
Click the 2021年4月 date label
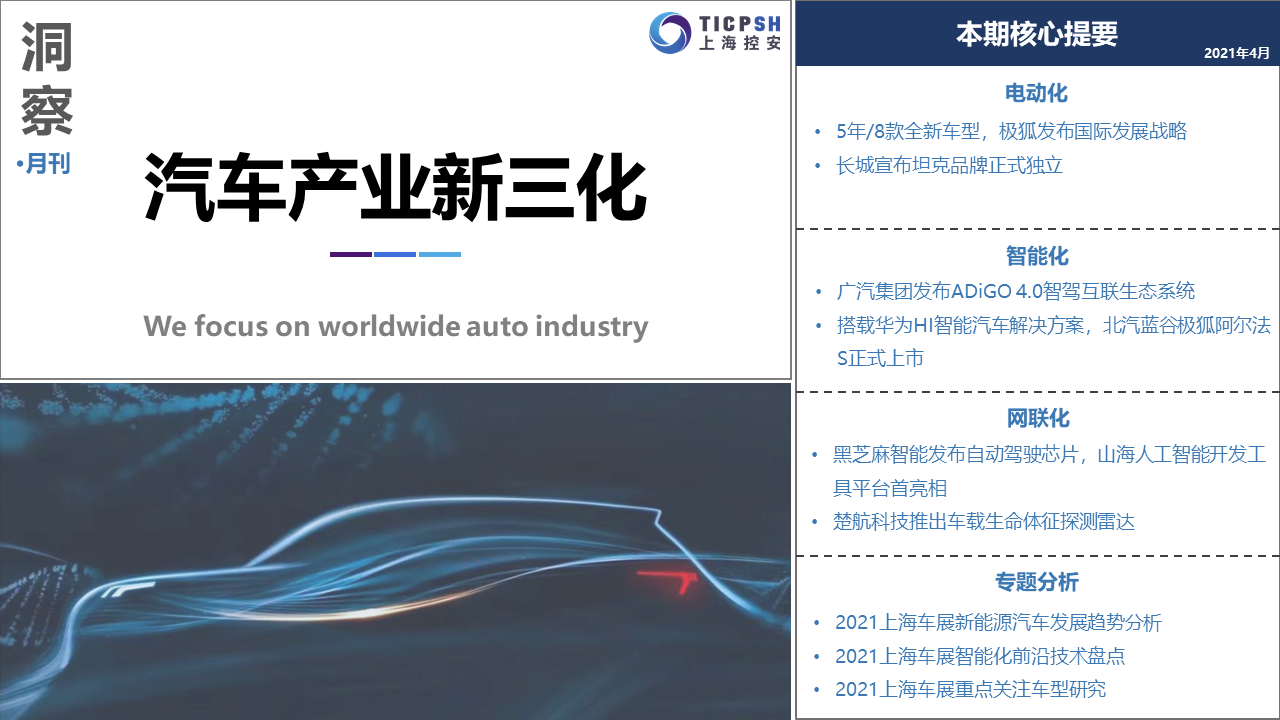pyautogui.click(x=1236, y=53)
